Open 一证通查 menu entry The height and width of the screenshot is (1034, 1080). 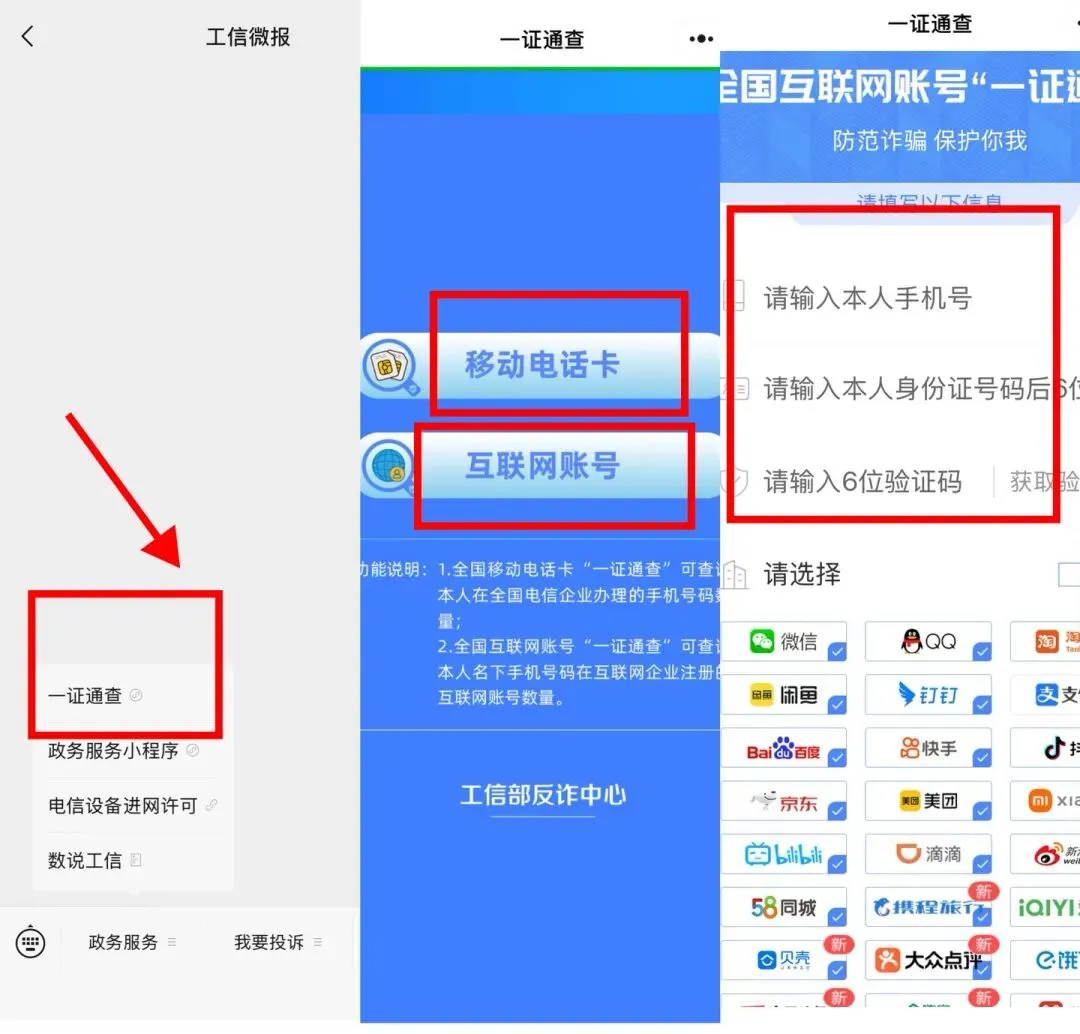(95, 696)
